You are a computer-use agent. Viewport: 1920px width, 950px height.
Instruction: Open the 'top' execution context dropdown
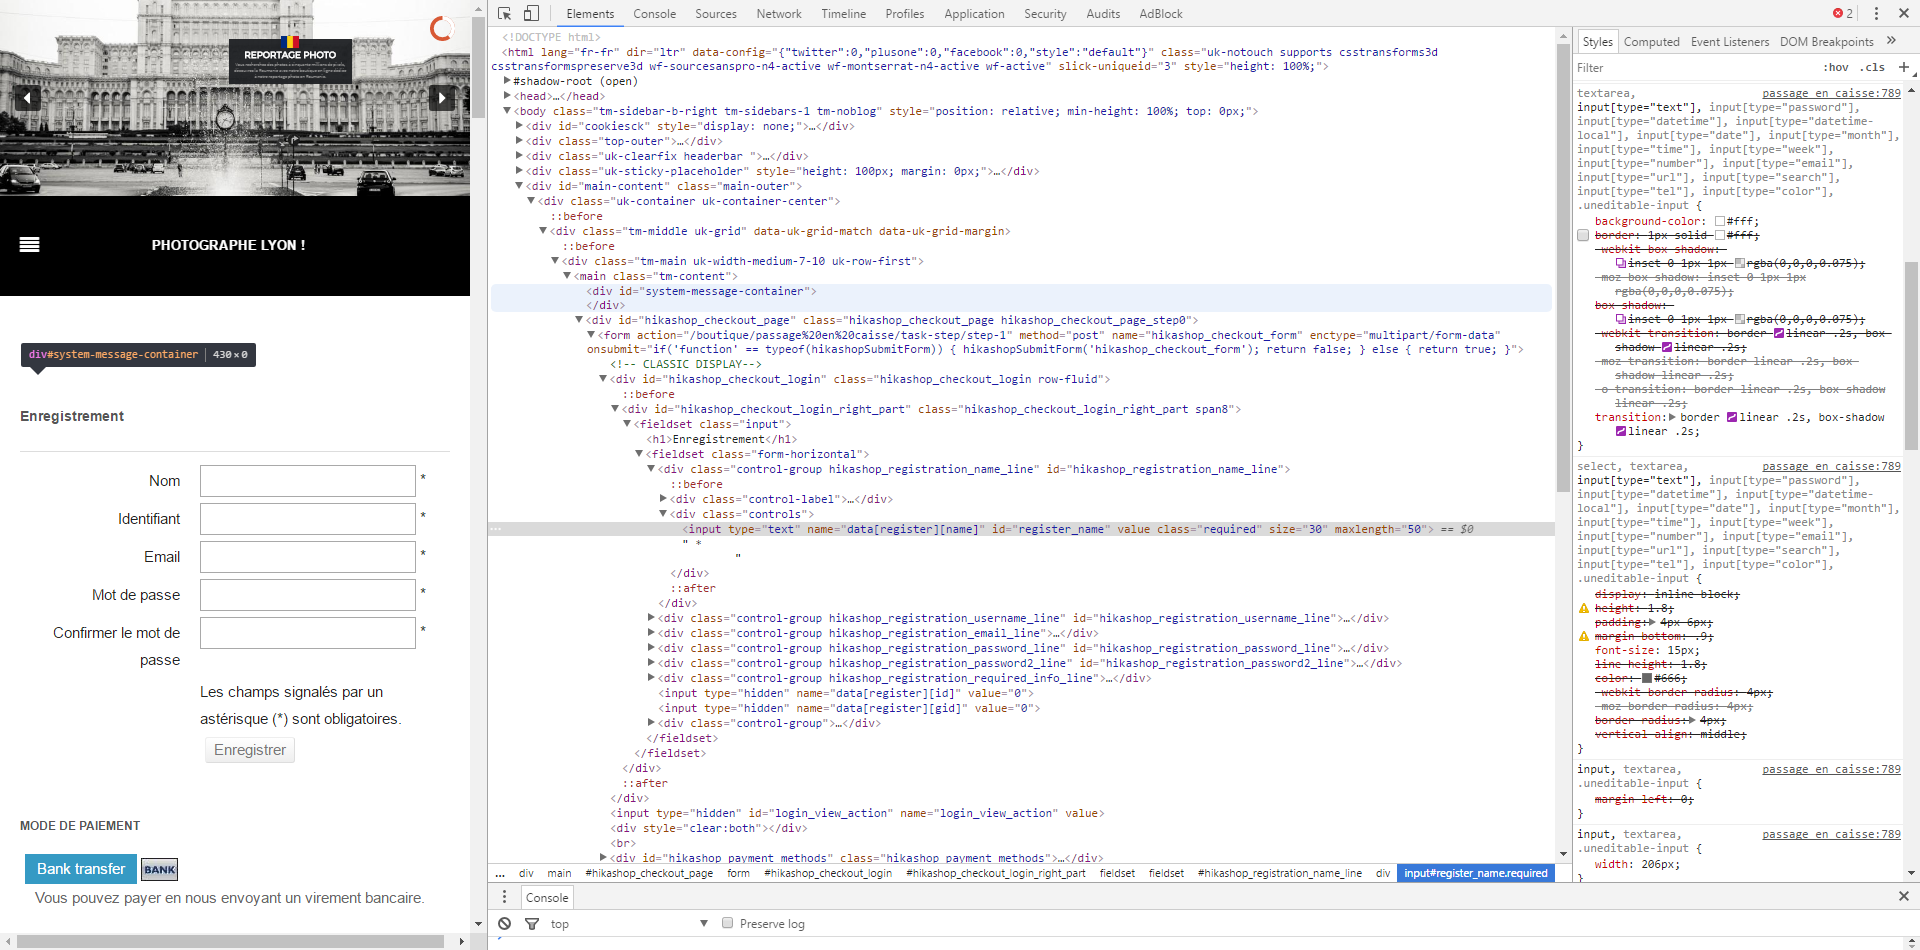coord(630,924)
